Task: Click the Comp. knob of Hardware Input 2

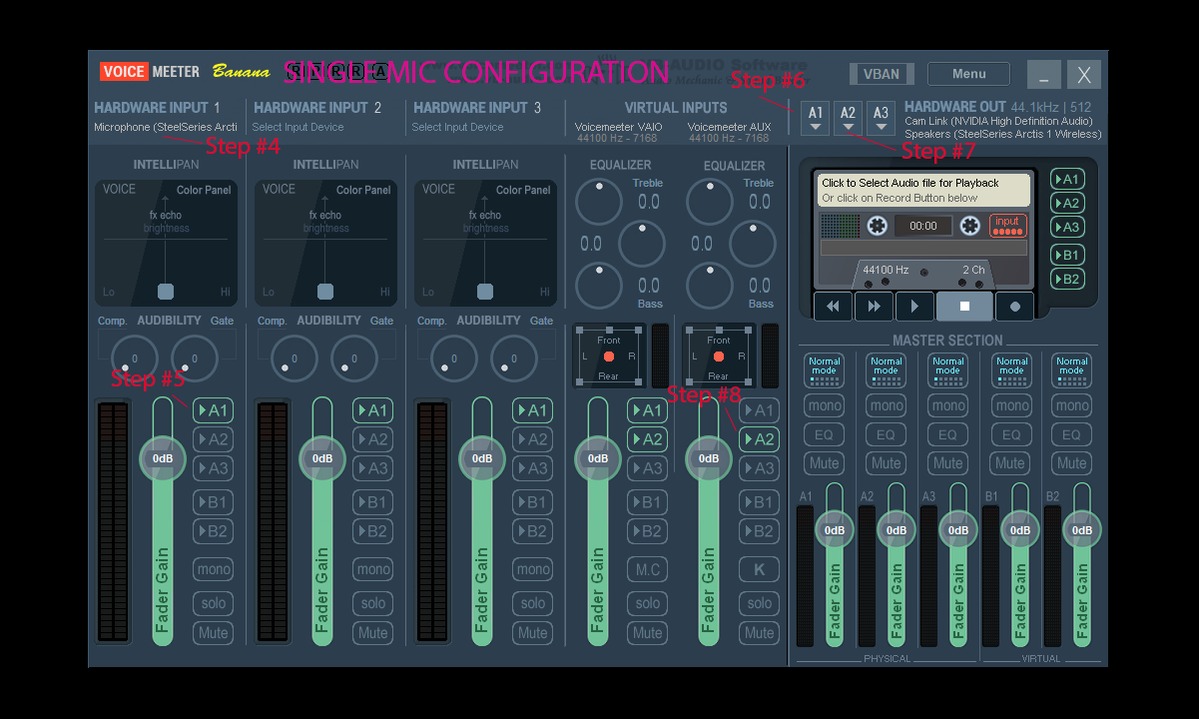Action: (294, 358)
